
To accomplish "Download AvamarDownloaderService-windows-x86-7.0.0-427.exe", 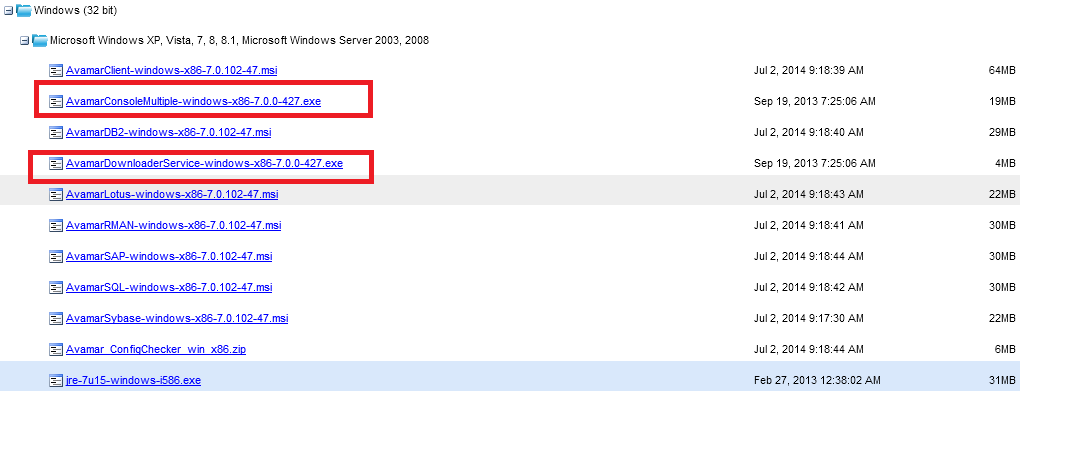I will (x=204, y=164).
